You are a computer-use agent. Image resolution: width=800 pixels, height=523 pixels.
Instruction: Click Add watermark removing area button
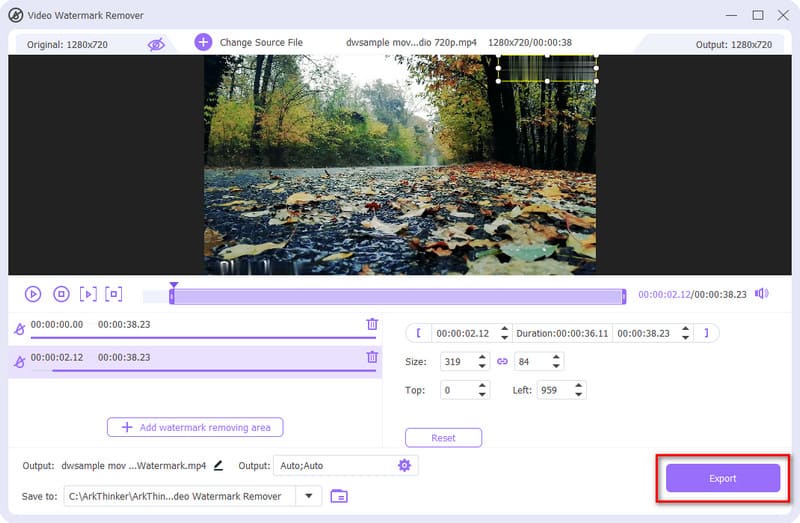(195, 427)
